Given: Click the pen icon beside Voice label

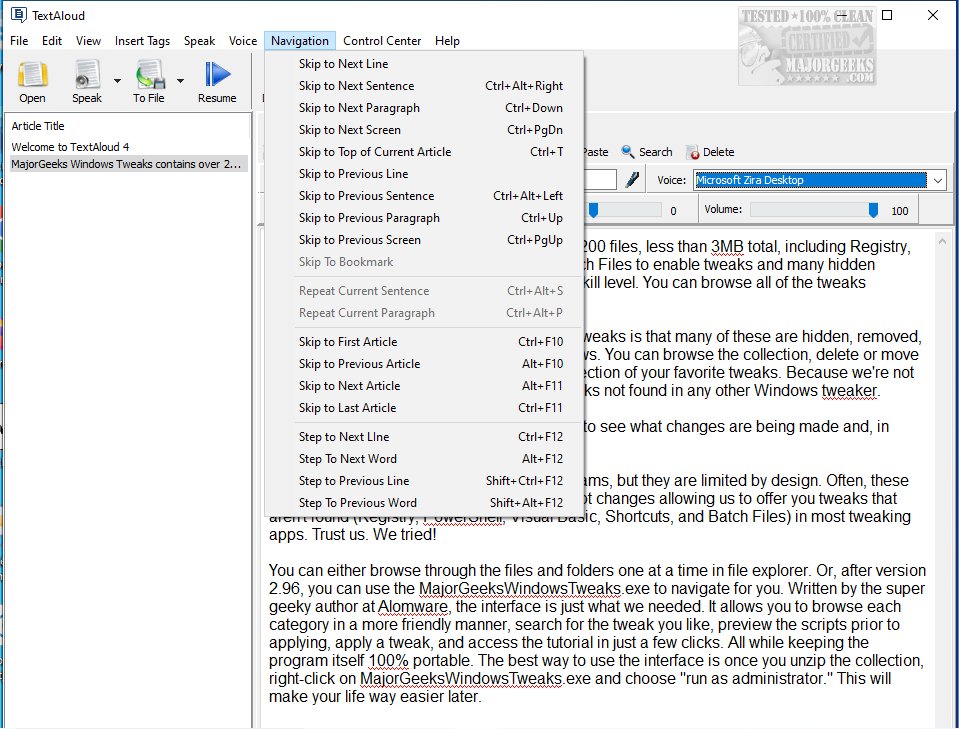Looking at the screenshot, I should [x=632, y=180].
